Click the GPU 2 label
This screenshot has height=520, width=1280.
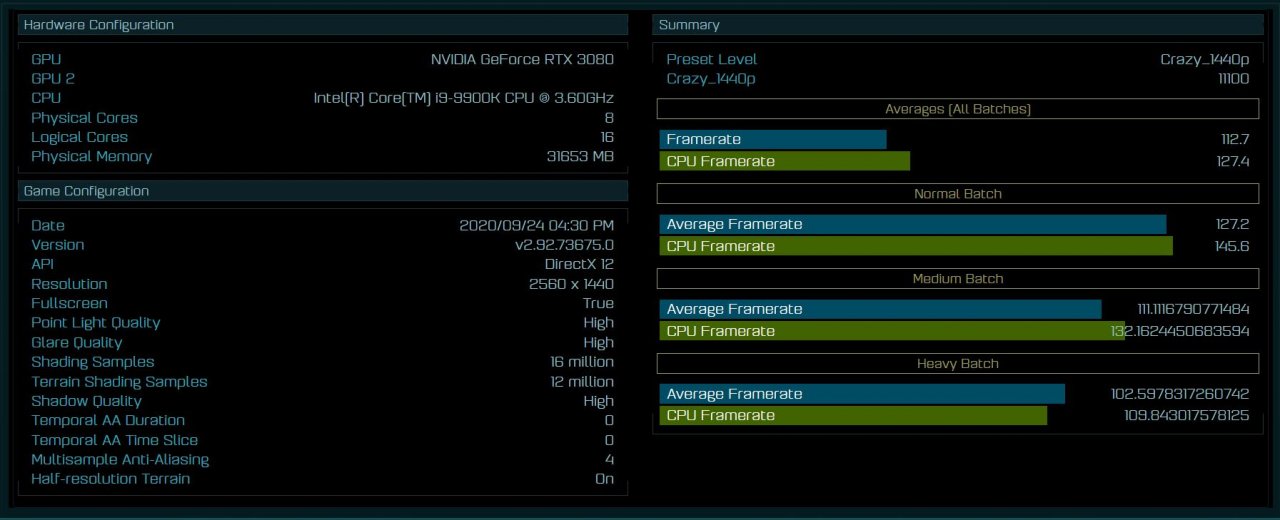coord(53,78)
